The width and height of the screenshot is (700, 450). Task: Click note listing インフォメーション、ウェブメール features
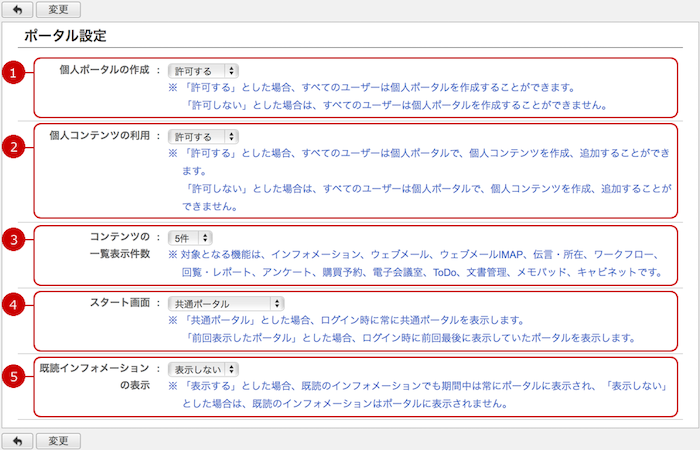coord(414,254)
